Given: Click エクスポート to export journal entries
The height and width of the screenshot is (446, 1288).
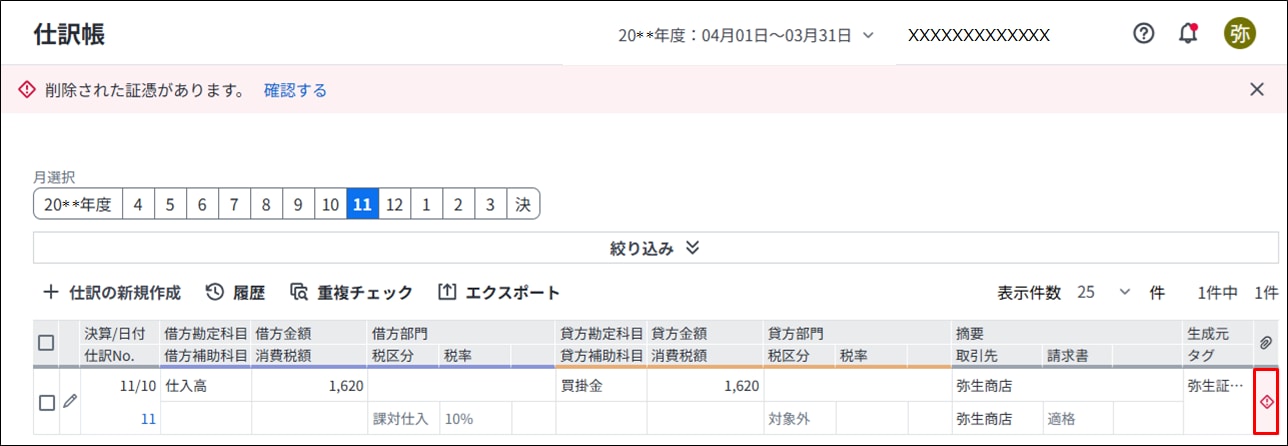Looking at the screenshot, I should pyautogui.click(x=499, y=293).
